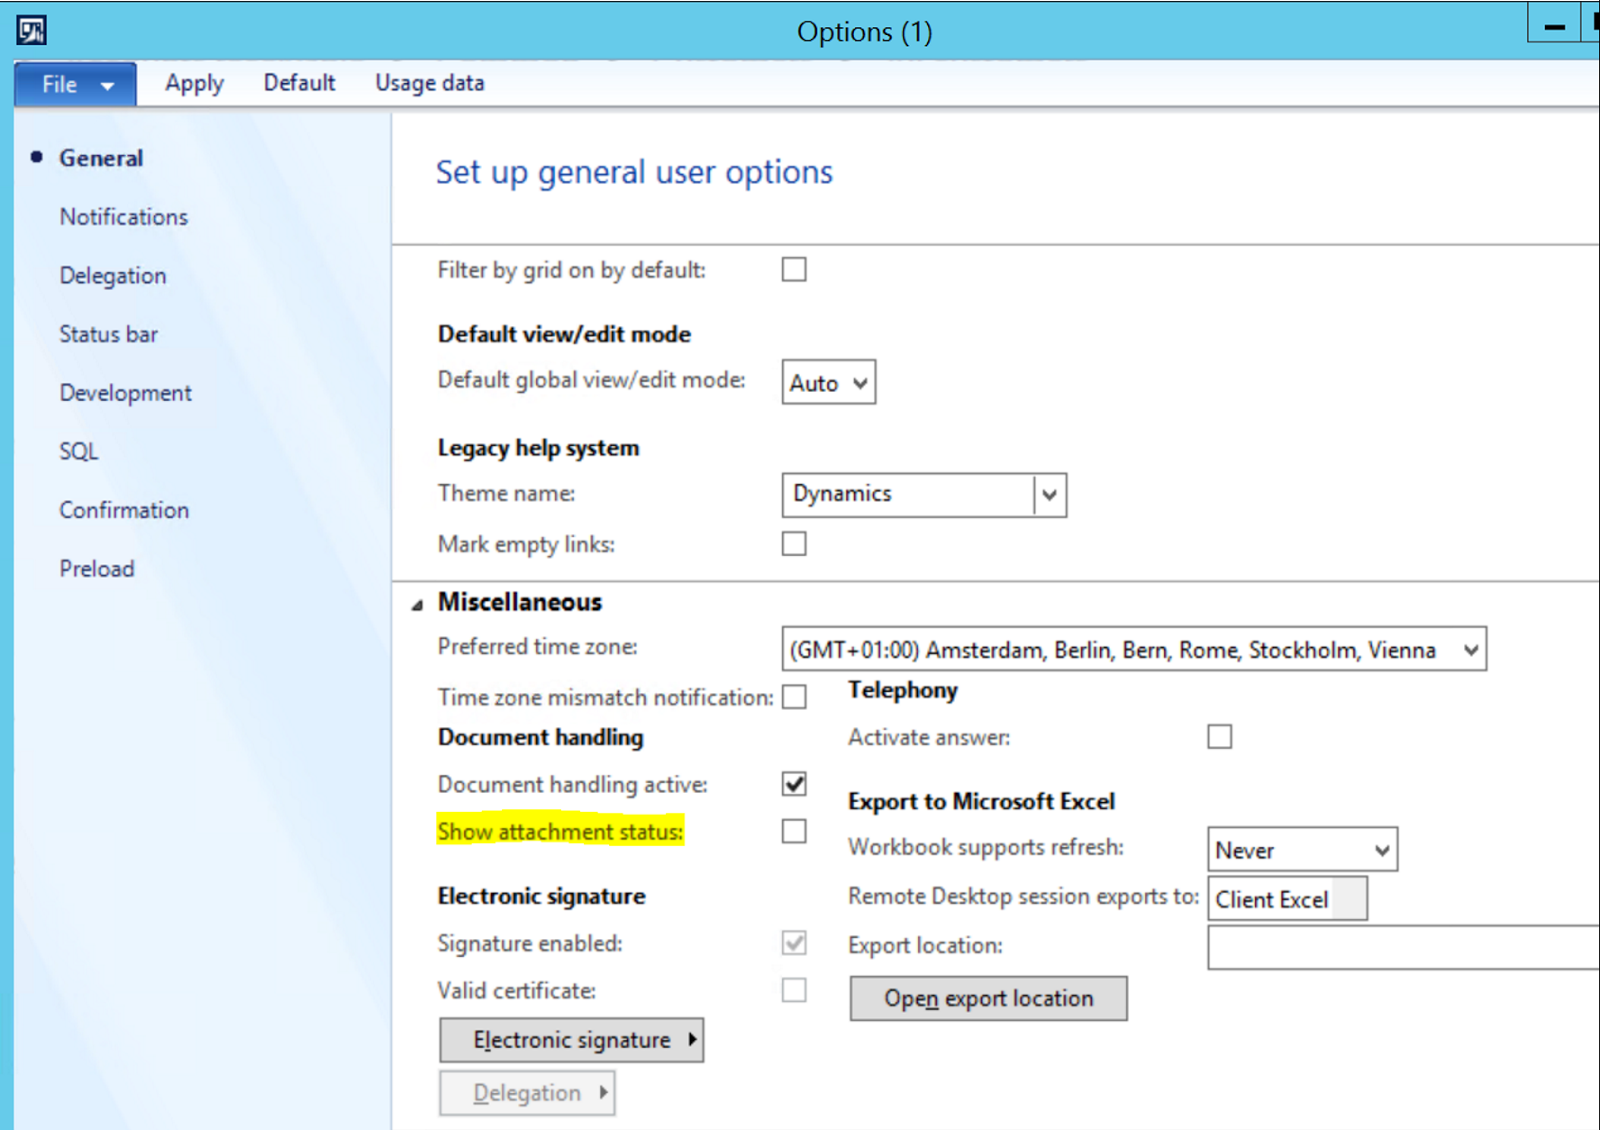Enable Filter by grid on by default
The width and height of the screenshot is (1600, 1130).
click(793, 269)
